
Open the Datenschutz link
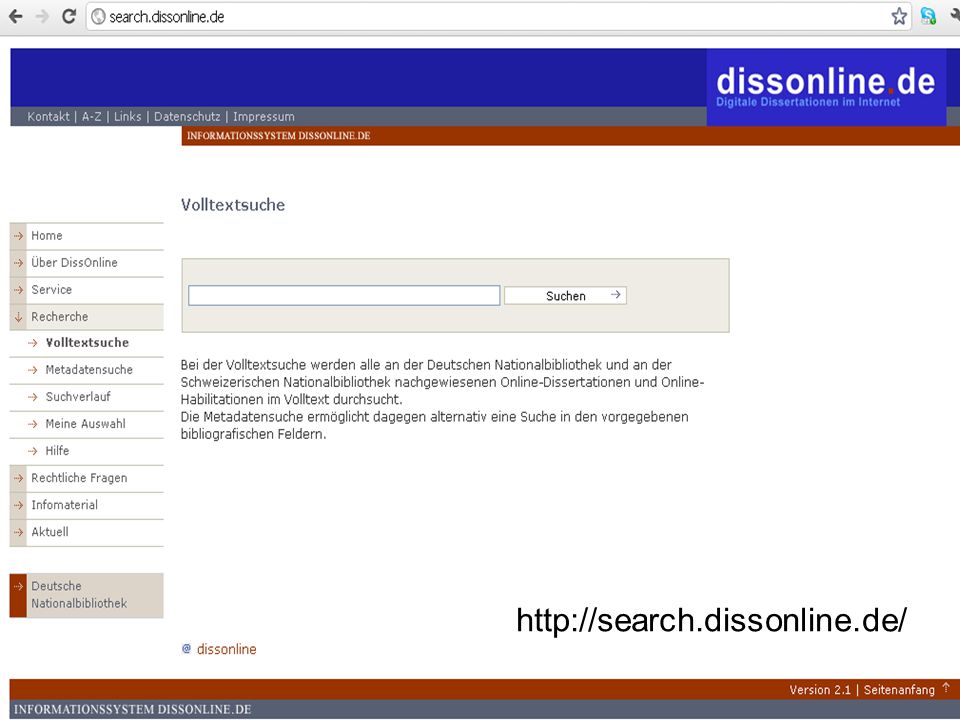187,116
